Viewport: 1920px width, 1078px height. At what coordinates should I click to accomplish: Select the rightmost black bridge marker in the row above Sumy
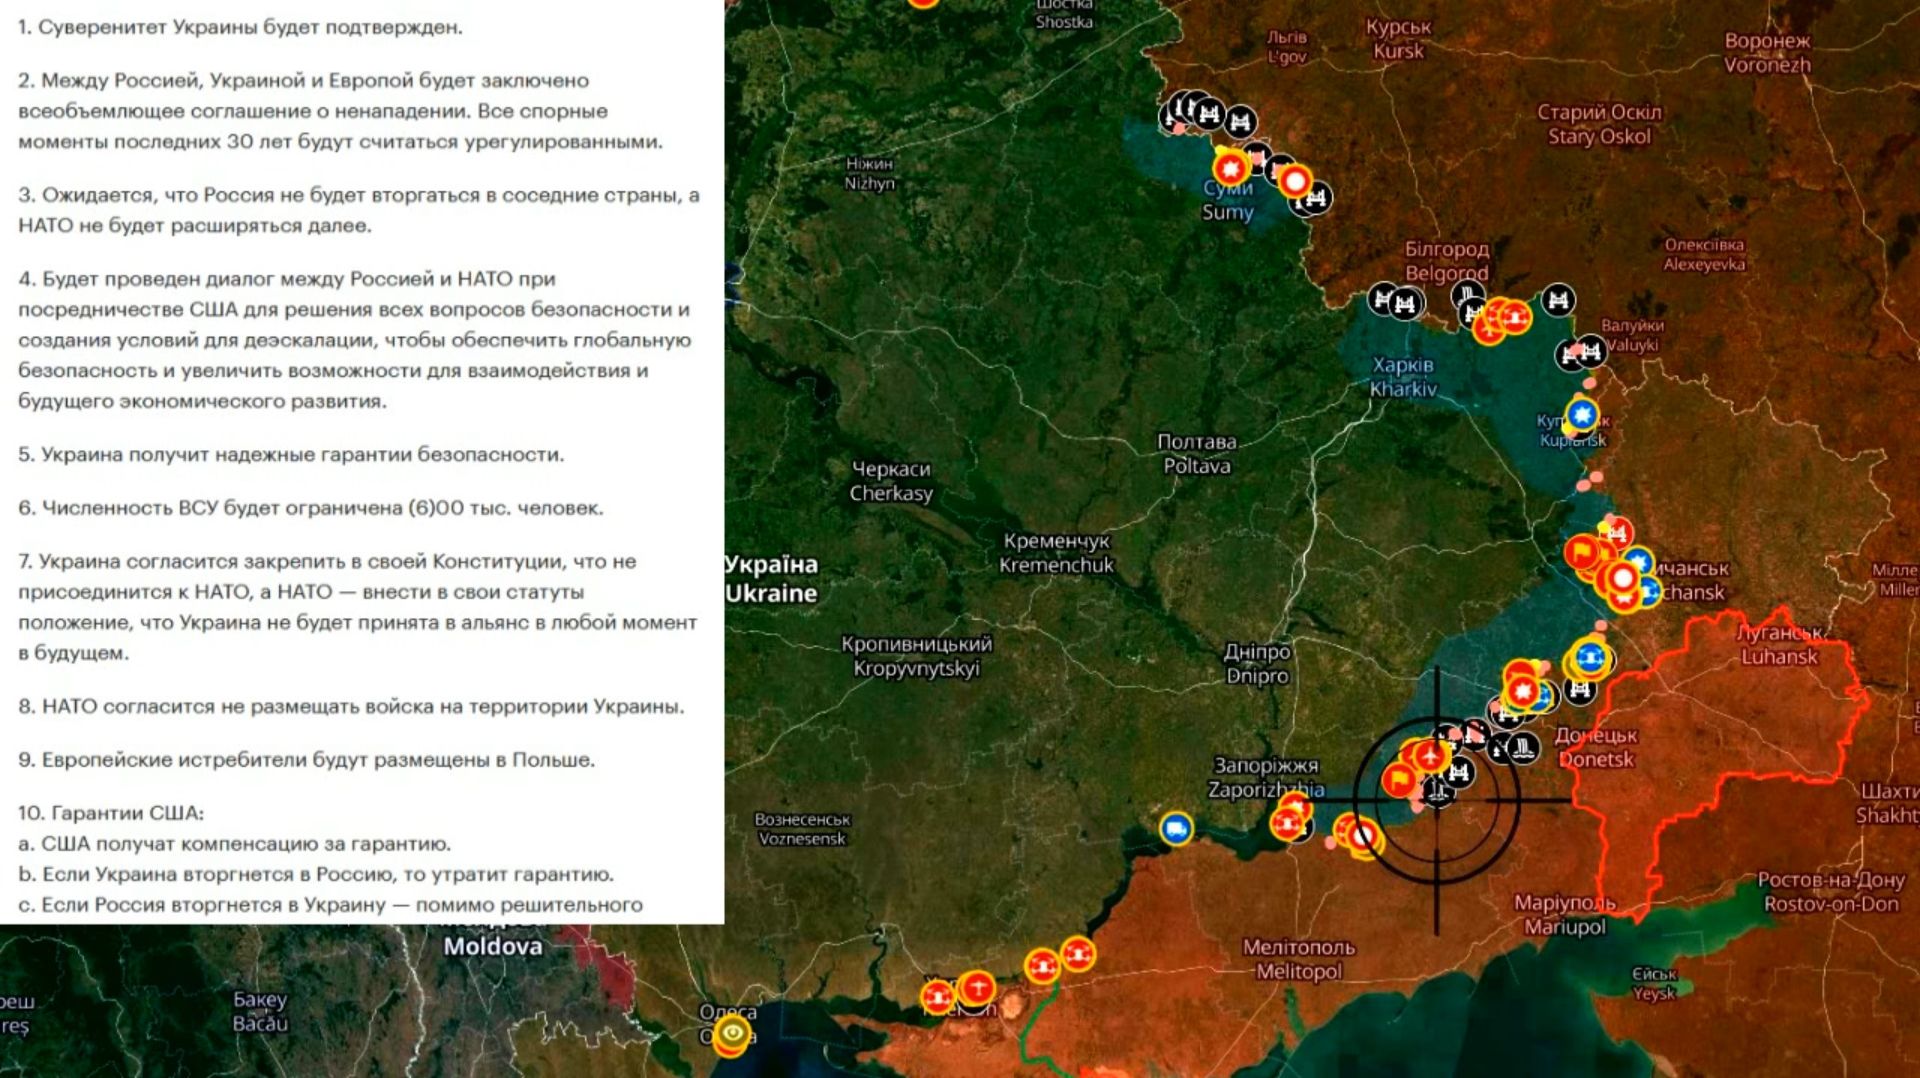1240,122
